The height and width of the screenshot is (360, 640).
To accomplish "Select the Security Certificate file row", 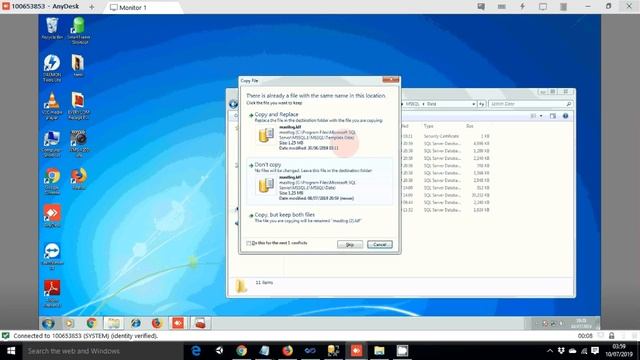I will point(446,136).
